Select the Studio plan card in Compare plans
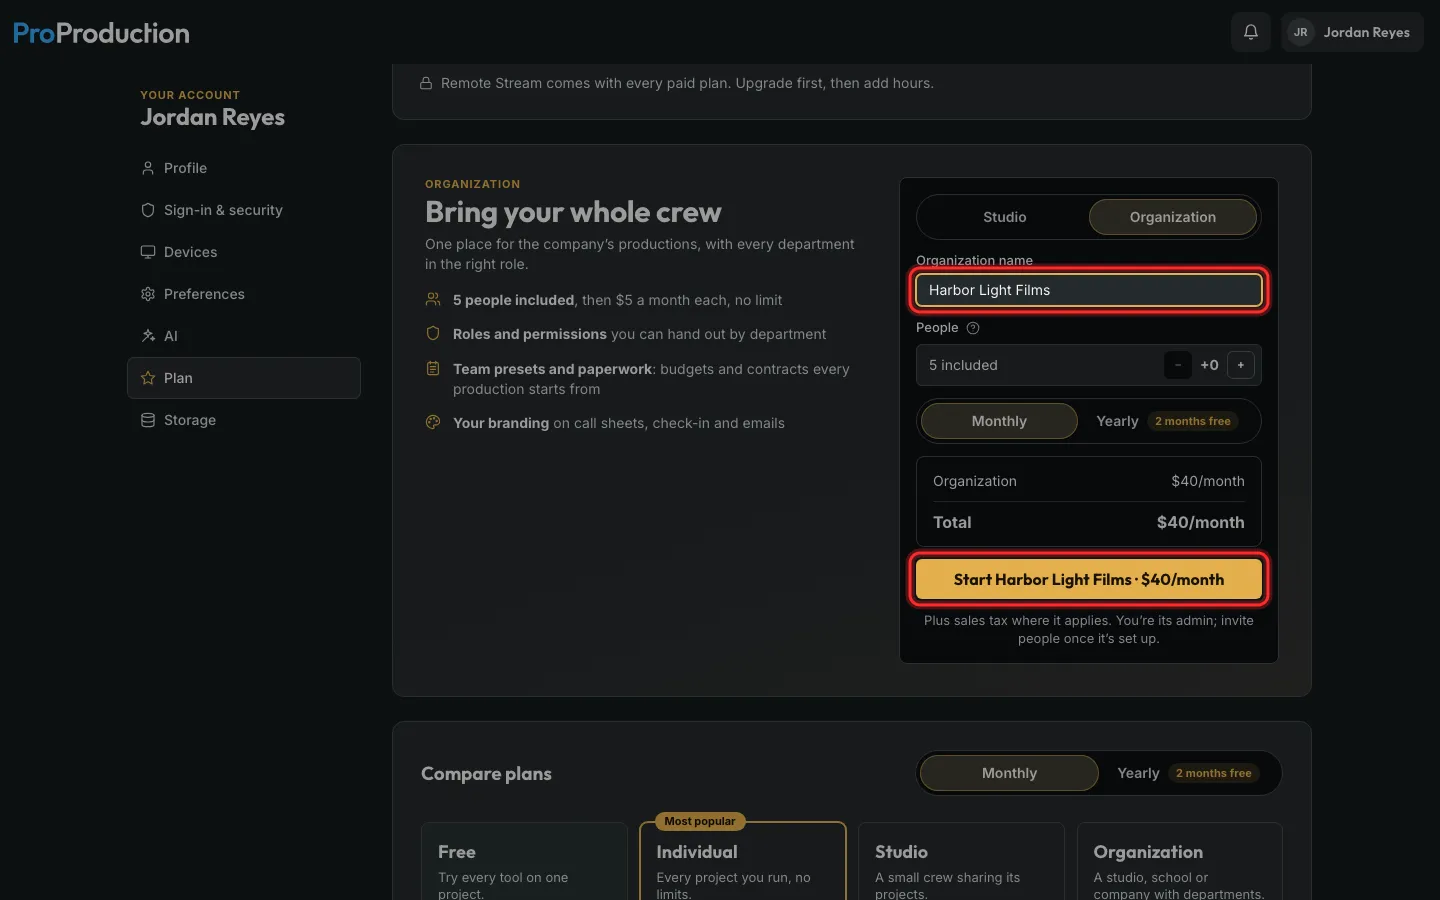This screenshot has width=1440, height=900. (961, 861)
